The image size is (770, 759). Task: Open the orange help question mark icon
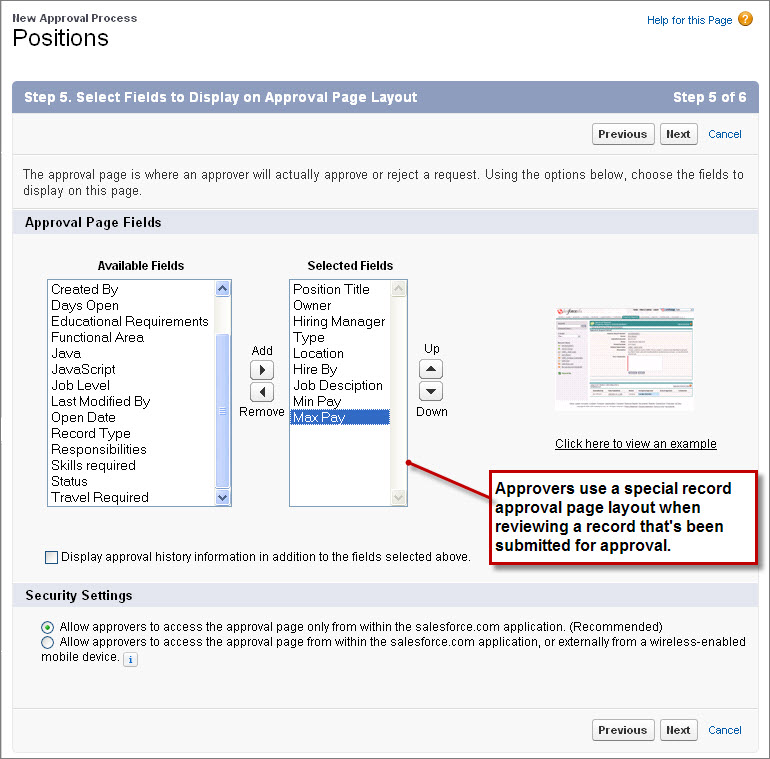(x=745, y=19)
